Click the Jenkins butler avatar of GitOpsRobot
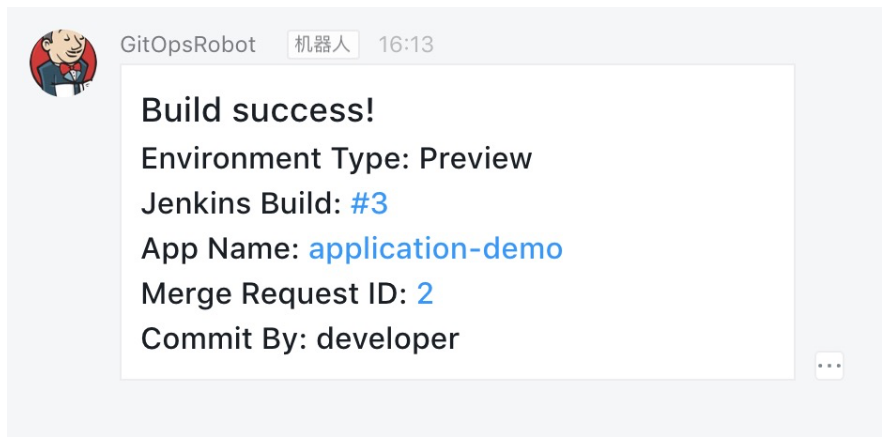Image resolution: width=887 pixels, height=444 pixels. pos(63,63)
